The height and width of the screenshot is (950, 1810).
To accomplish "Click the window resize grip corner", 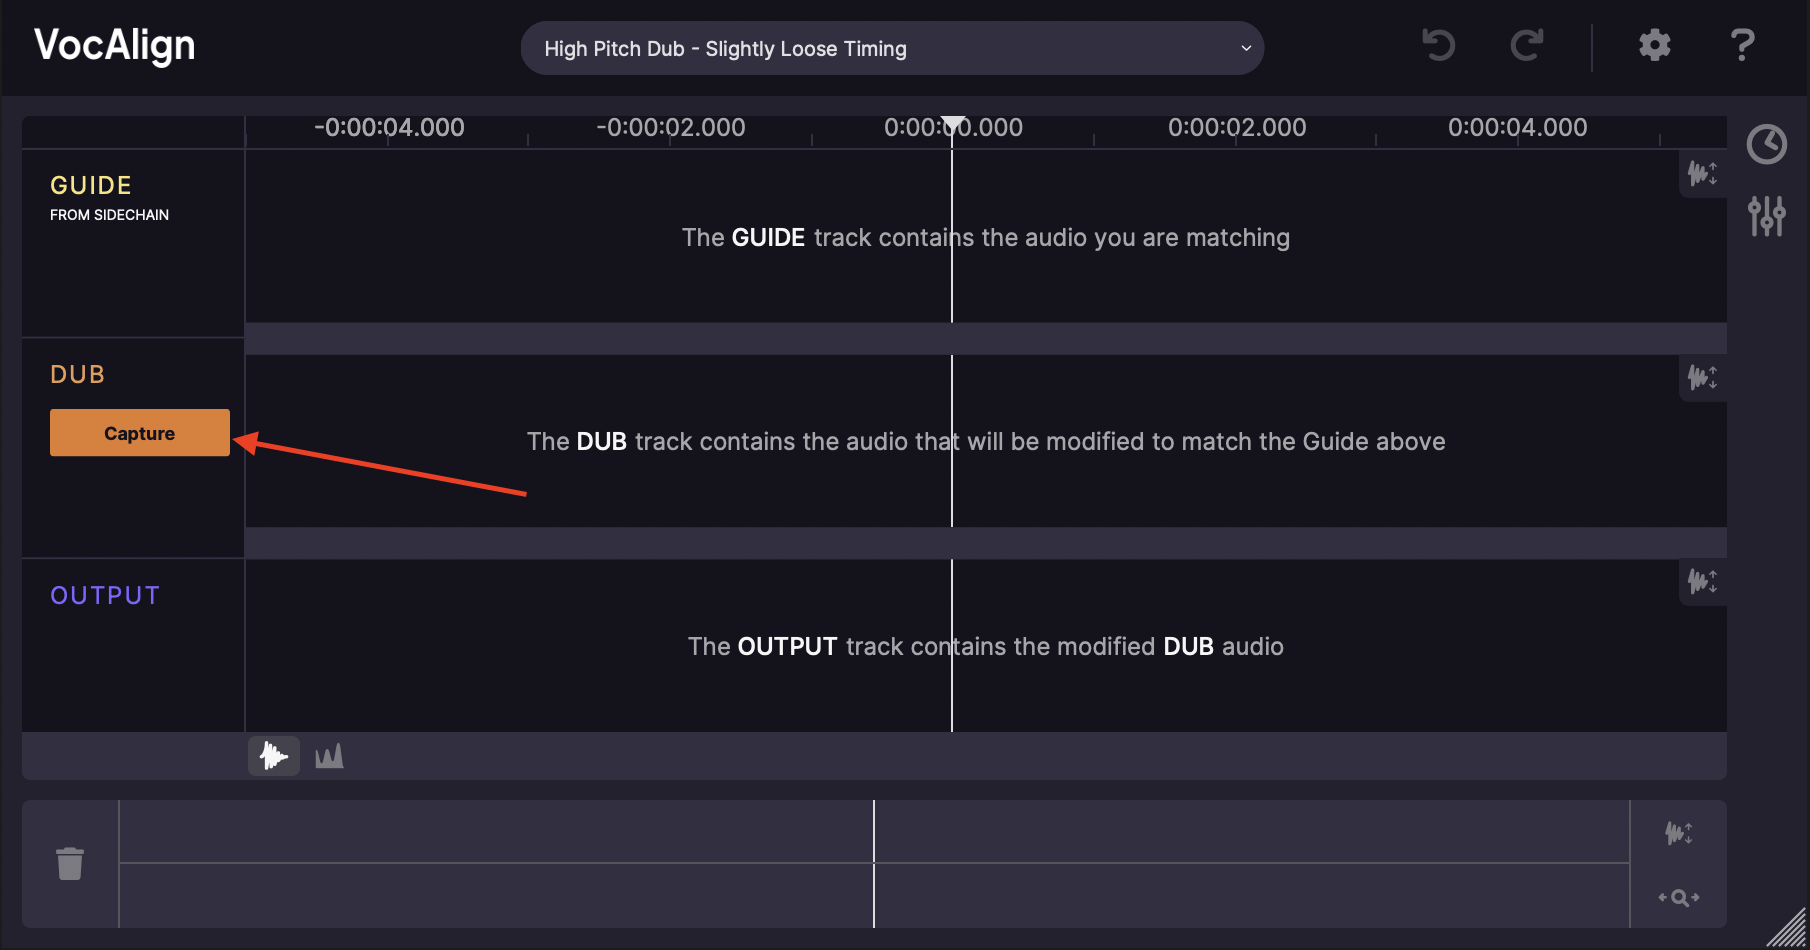I will pos(1788,930).
